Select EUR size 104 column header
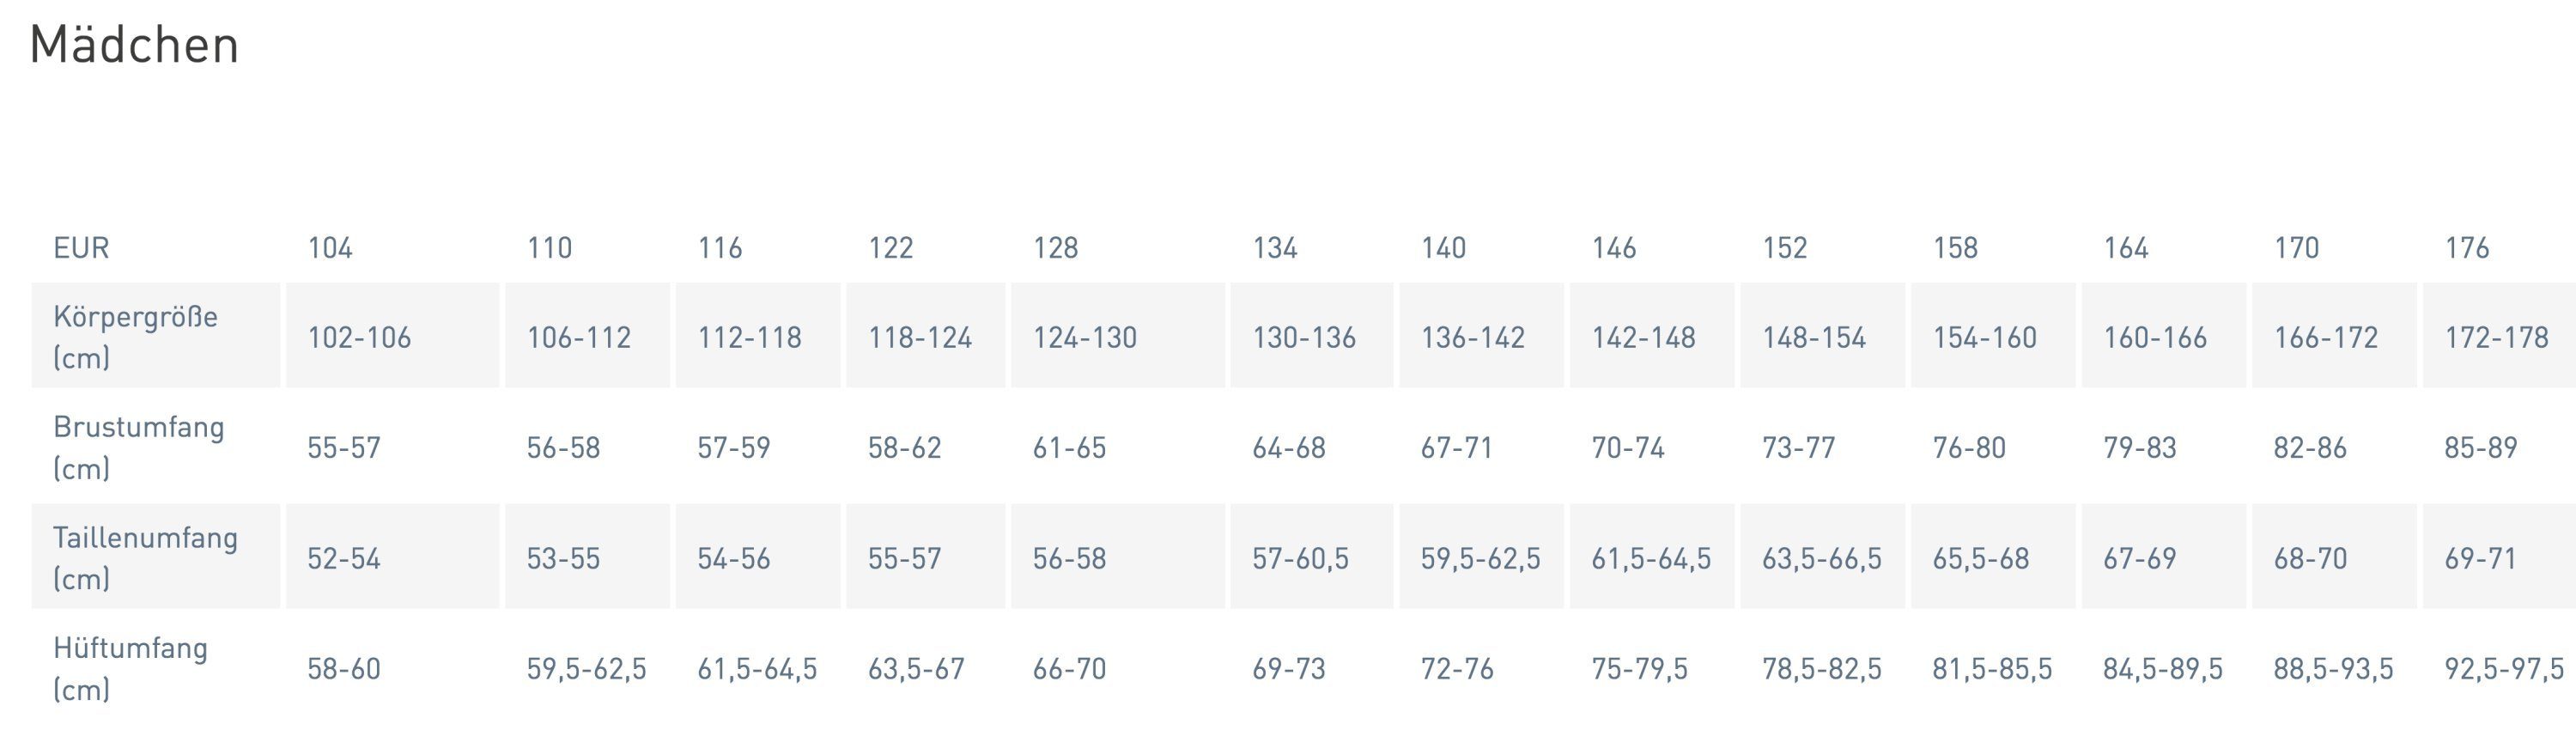 pos(330,247)
